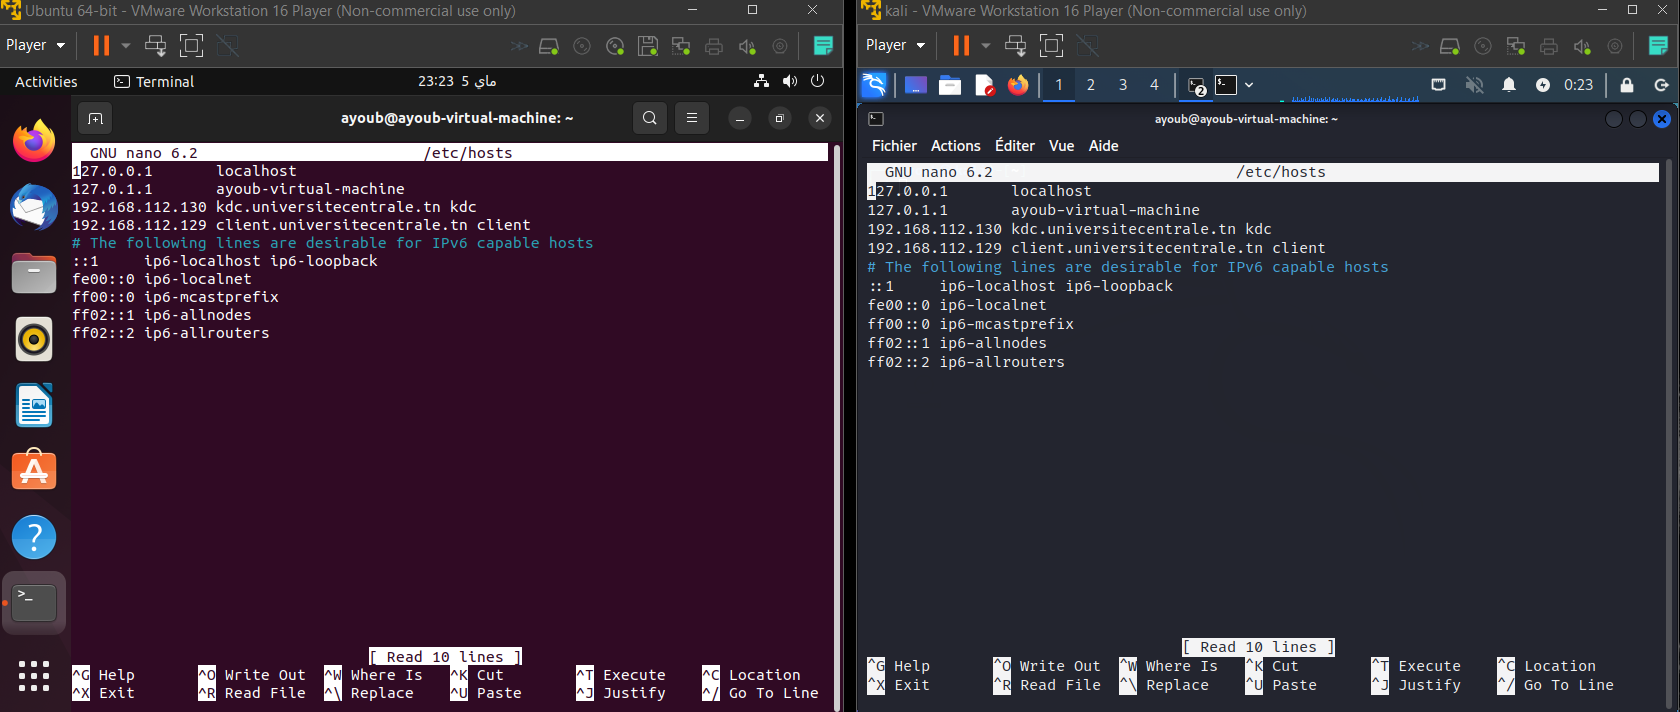
Task: Unmute Kali volume tray icon
Action: [x=1474, y=85]
